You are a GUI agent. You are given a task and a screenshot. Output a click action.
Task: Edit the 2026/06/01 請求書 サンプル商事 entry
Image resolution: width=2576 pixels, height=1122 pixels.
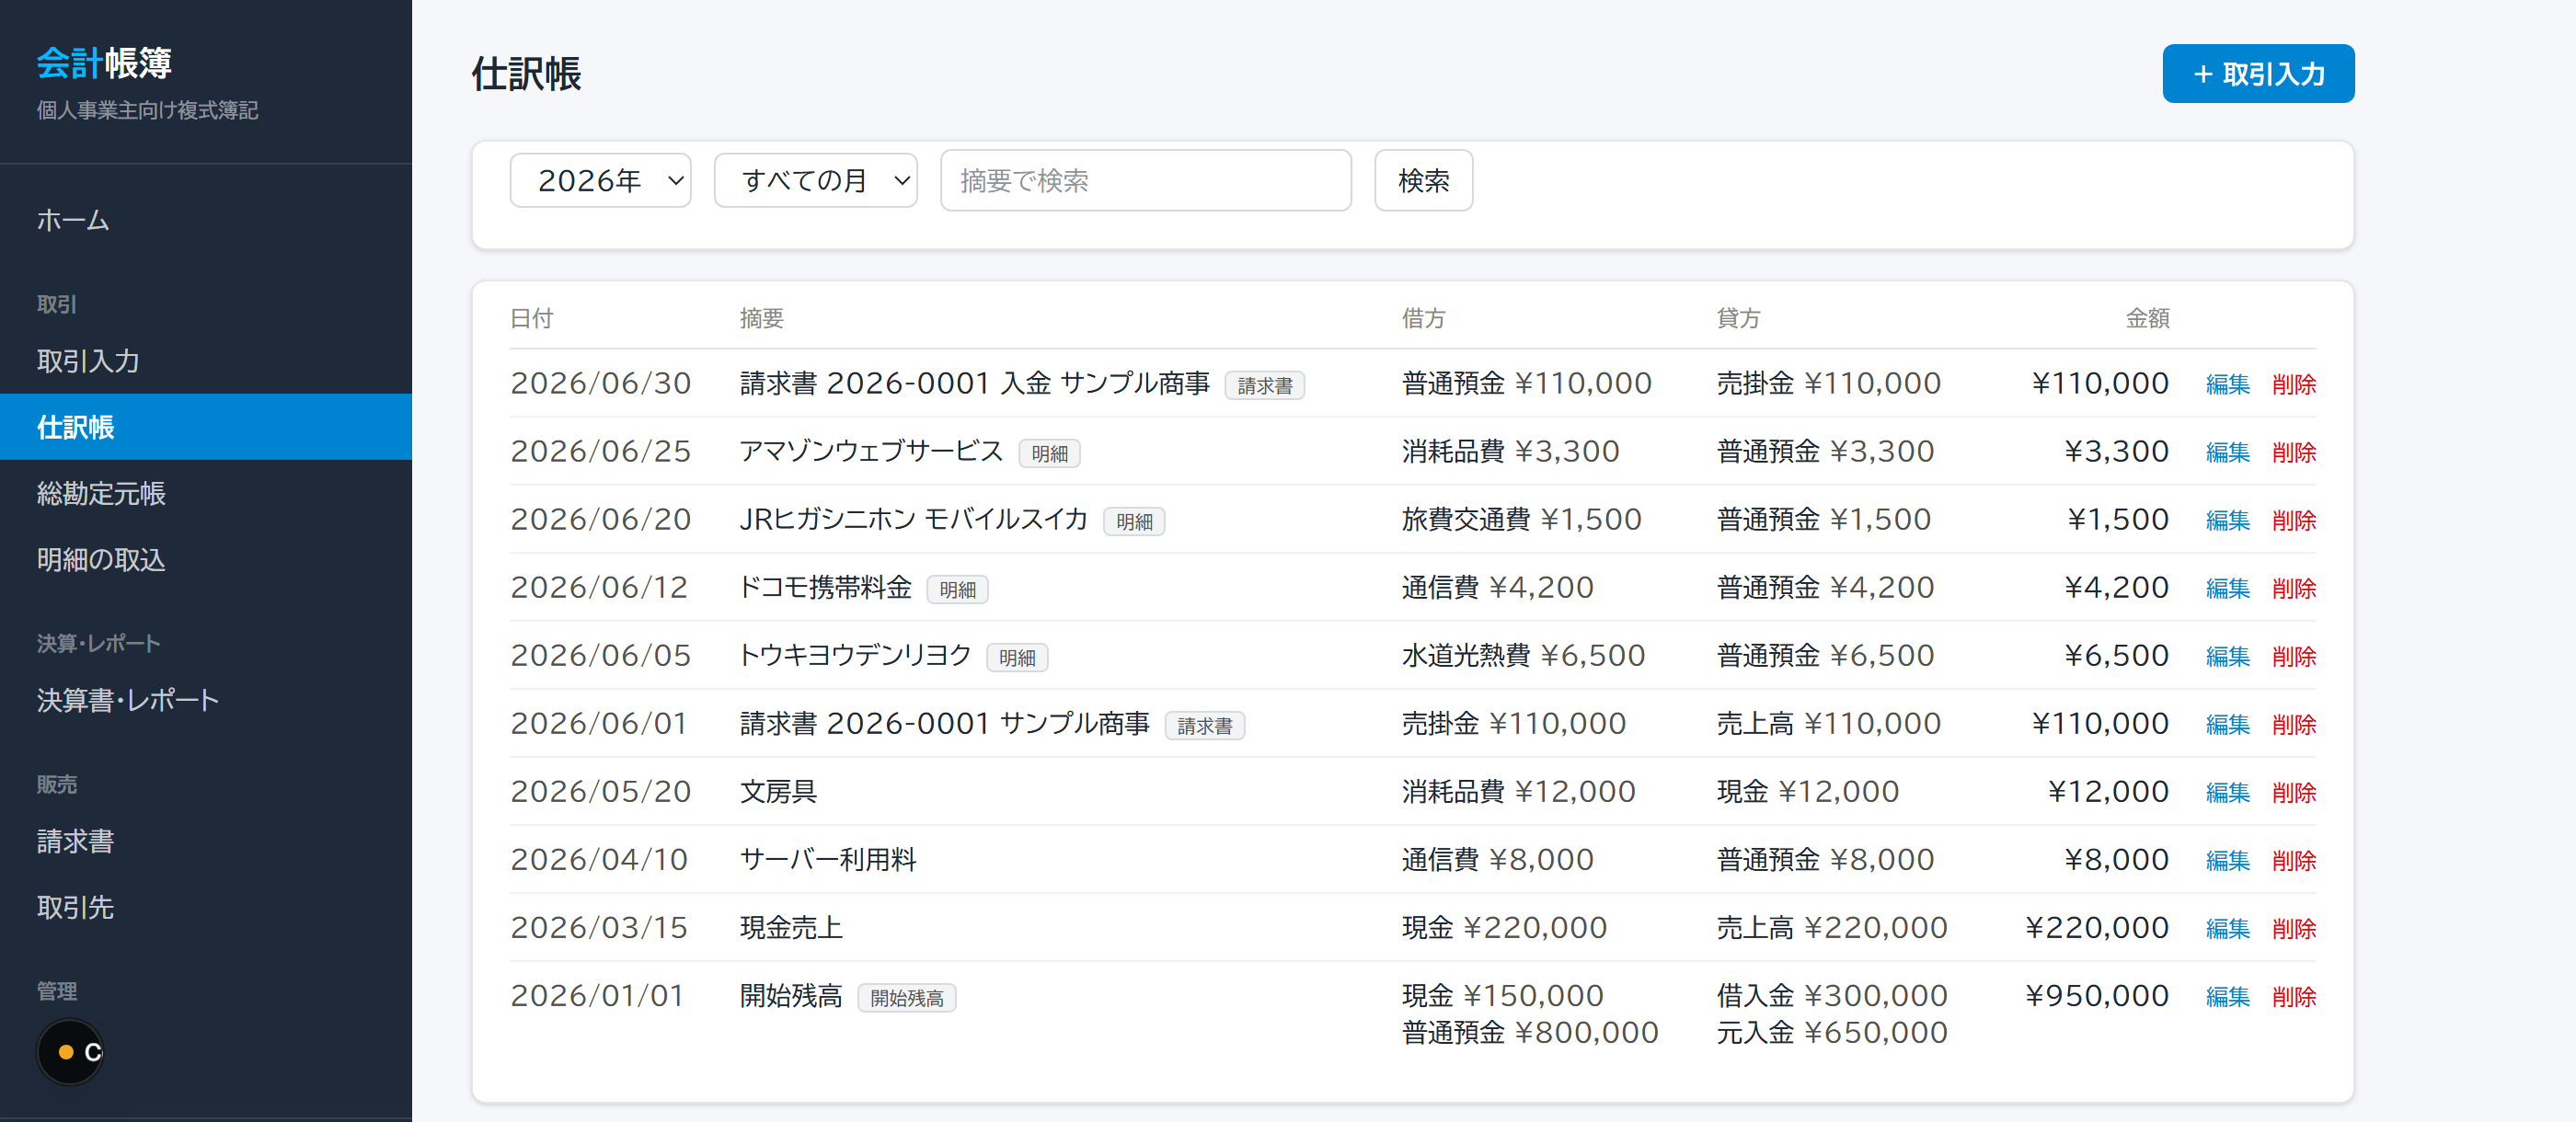pyautogui.click(x=2227, y=724)
